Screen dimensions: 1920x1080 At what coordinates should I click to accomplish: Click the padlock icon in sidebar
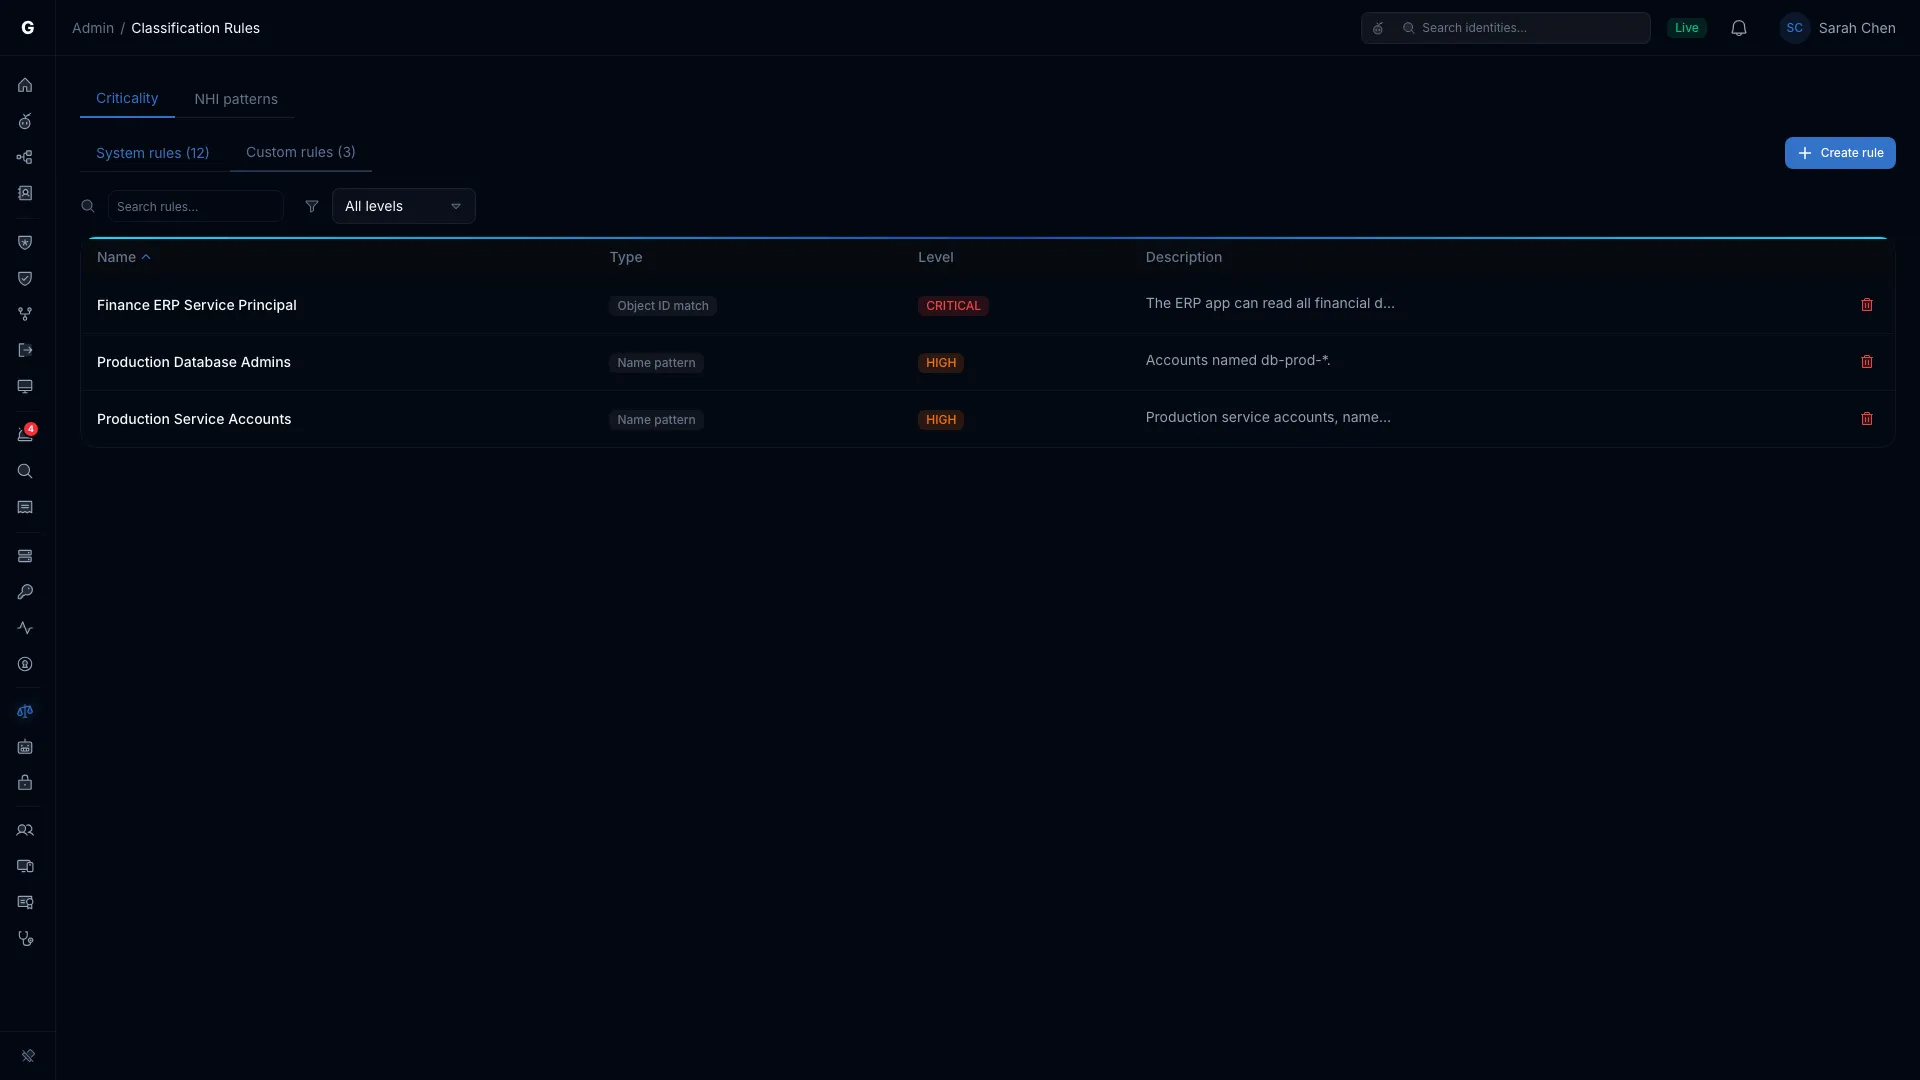(25, 783)
